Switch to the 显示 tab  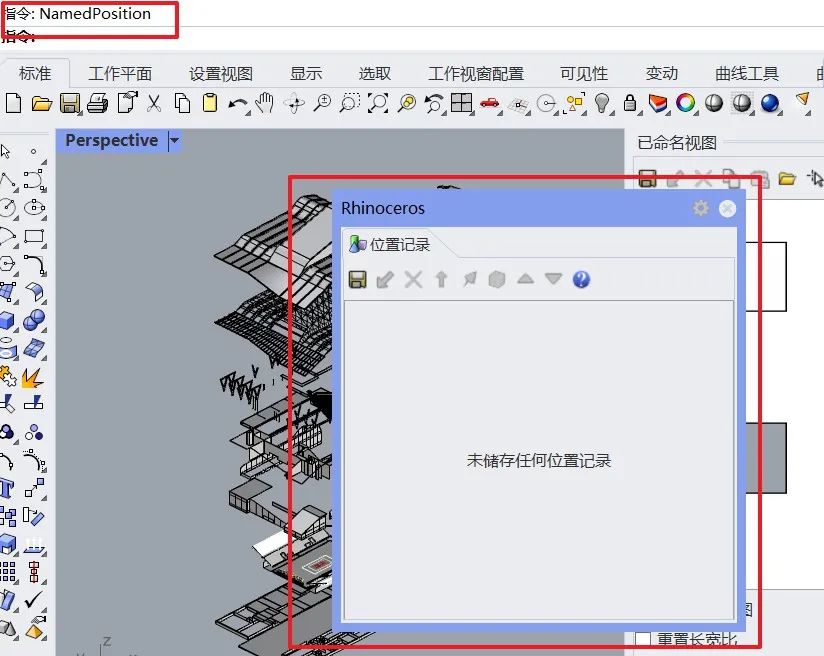[306, 73]
